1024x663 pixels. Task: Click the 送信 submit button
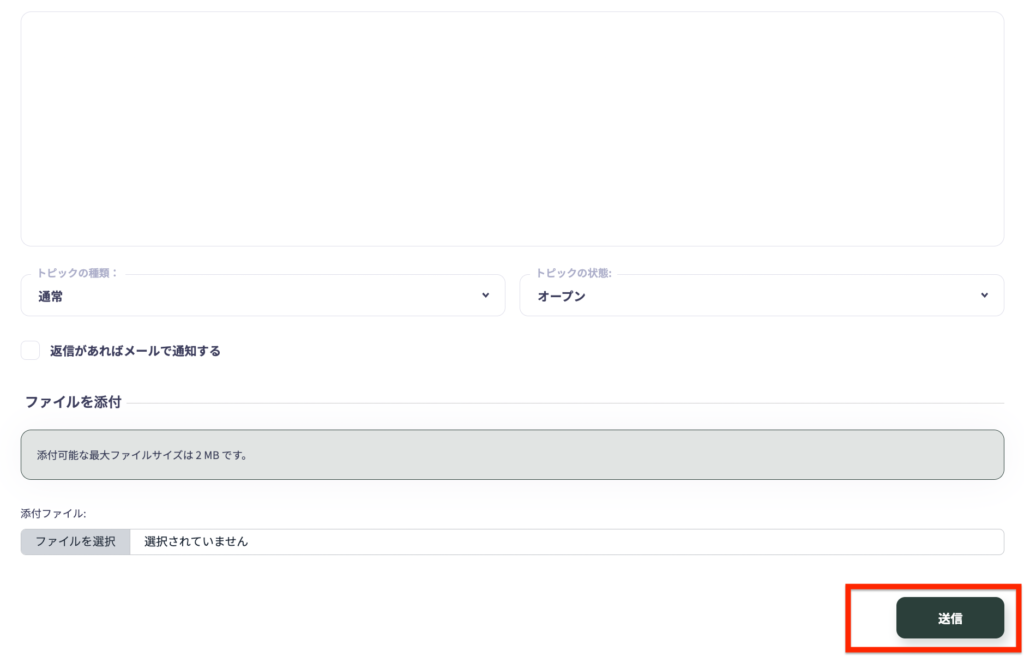(950, 618)
